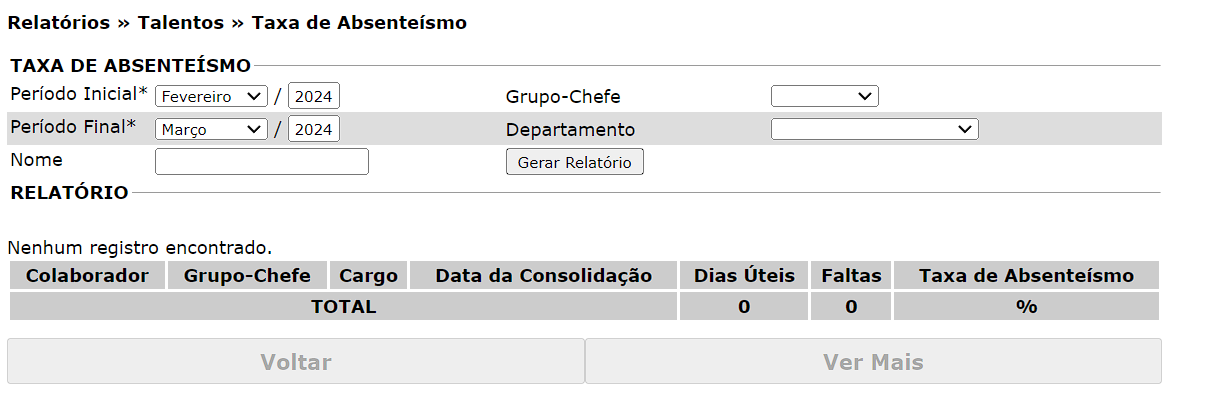The image size is (1217, 403).
Task: Expand the Grupo-Chefe dropdown
Action: (x=824, y=96)
